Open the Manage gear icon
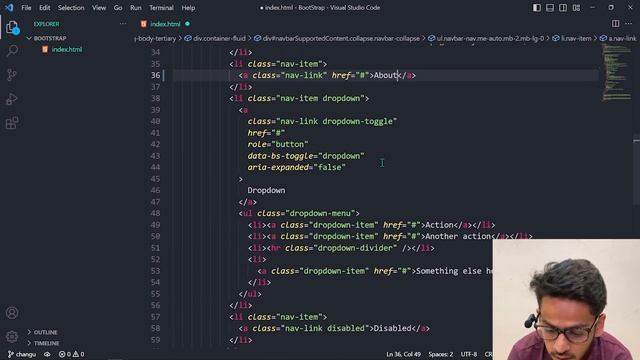640x360 pixels. (x=12, y=336)
